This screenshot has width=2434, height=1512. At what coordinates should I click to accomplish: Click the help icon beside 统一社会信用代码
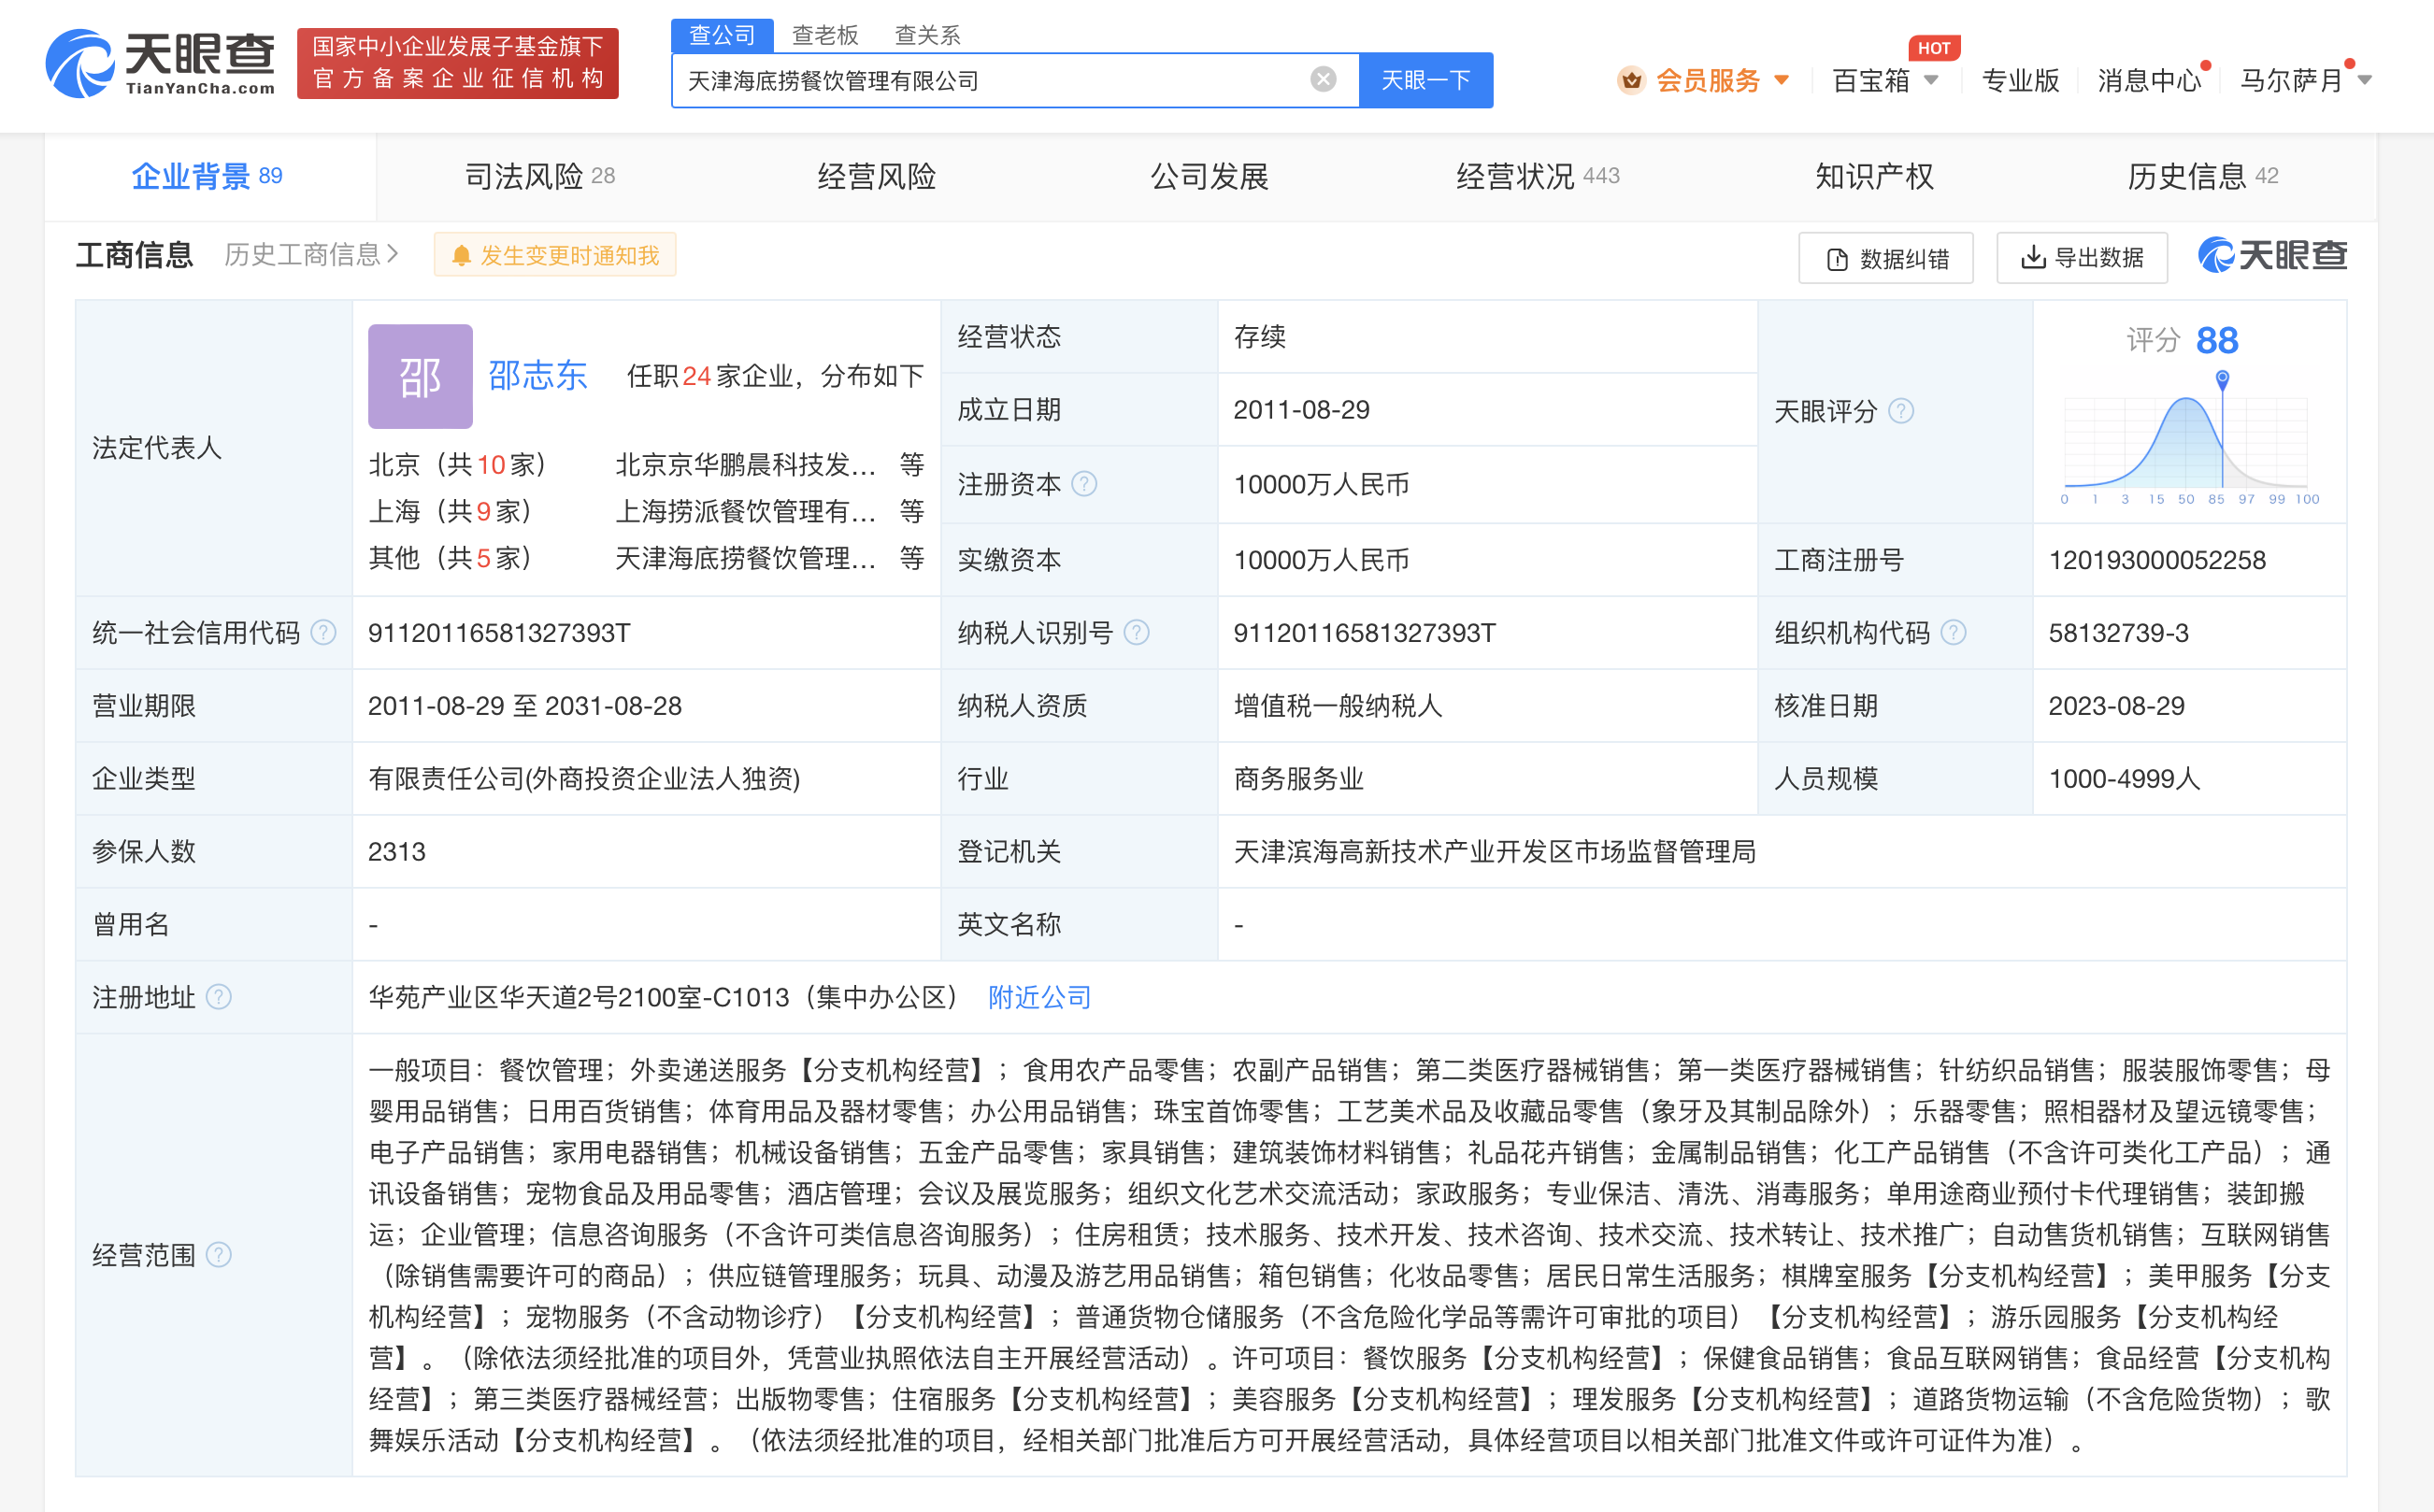323,632
